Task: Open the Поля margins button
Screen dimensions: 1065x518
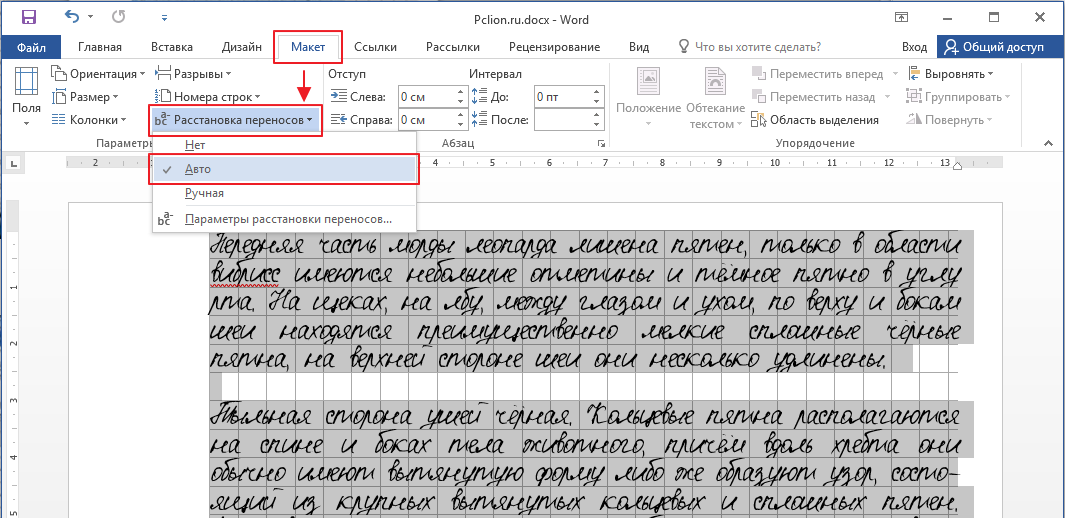Action: 26,96
